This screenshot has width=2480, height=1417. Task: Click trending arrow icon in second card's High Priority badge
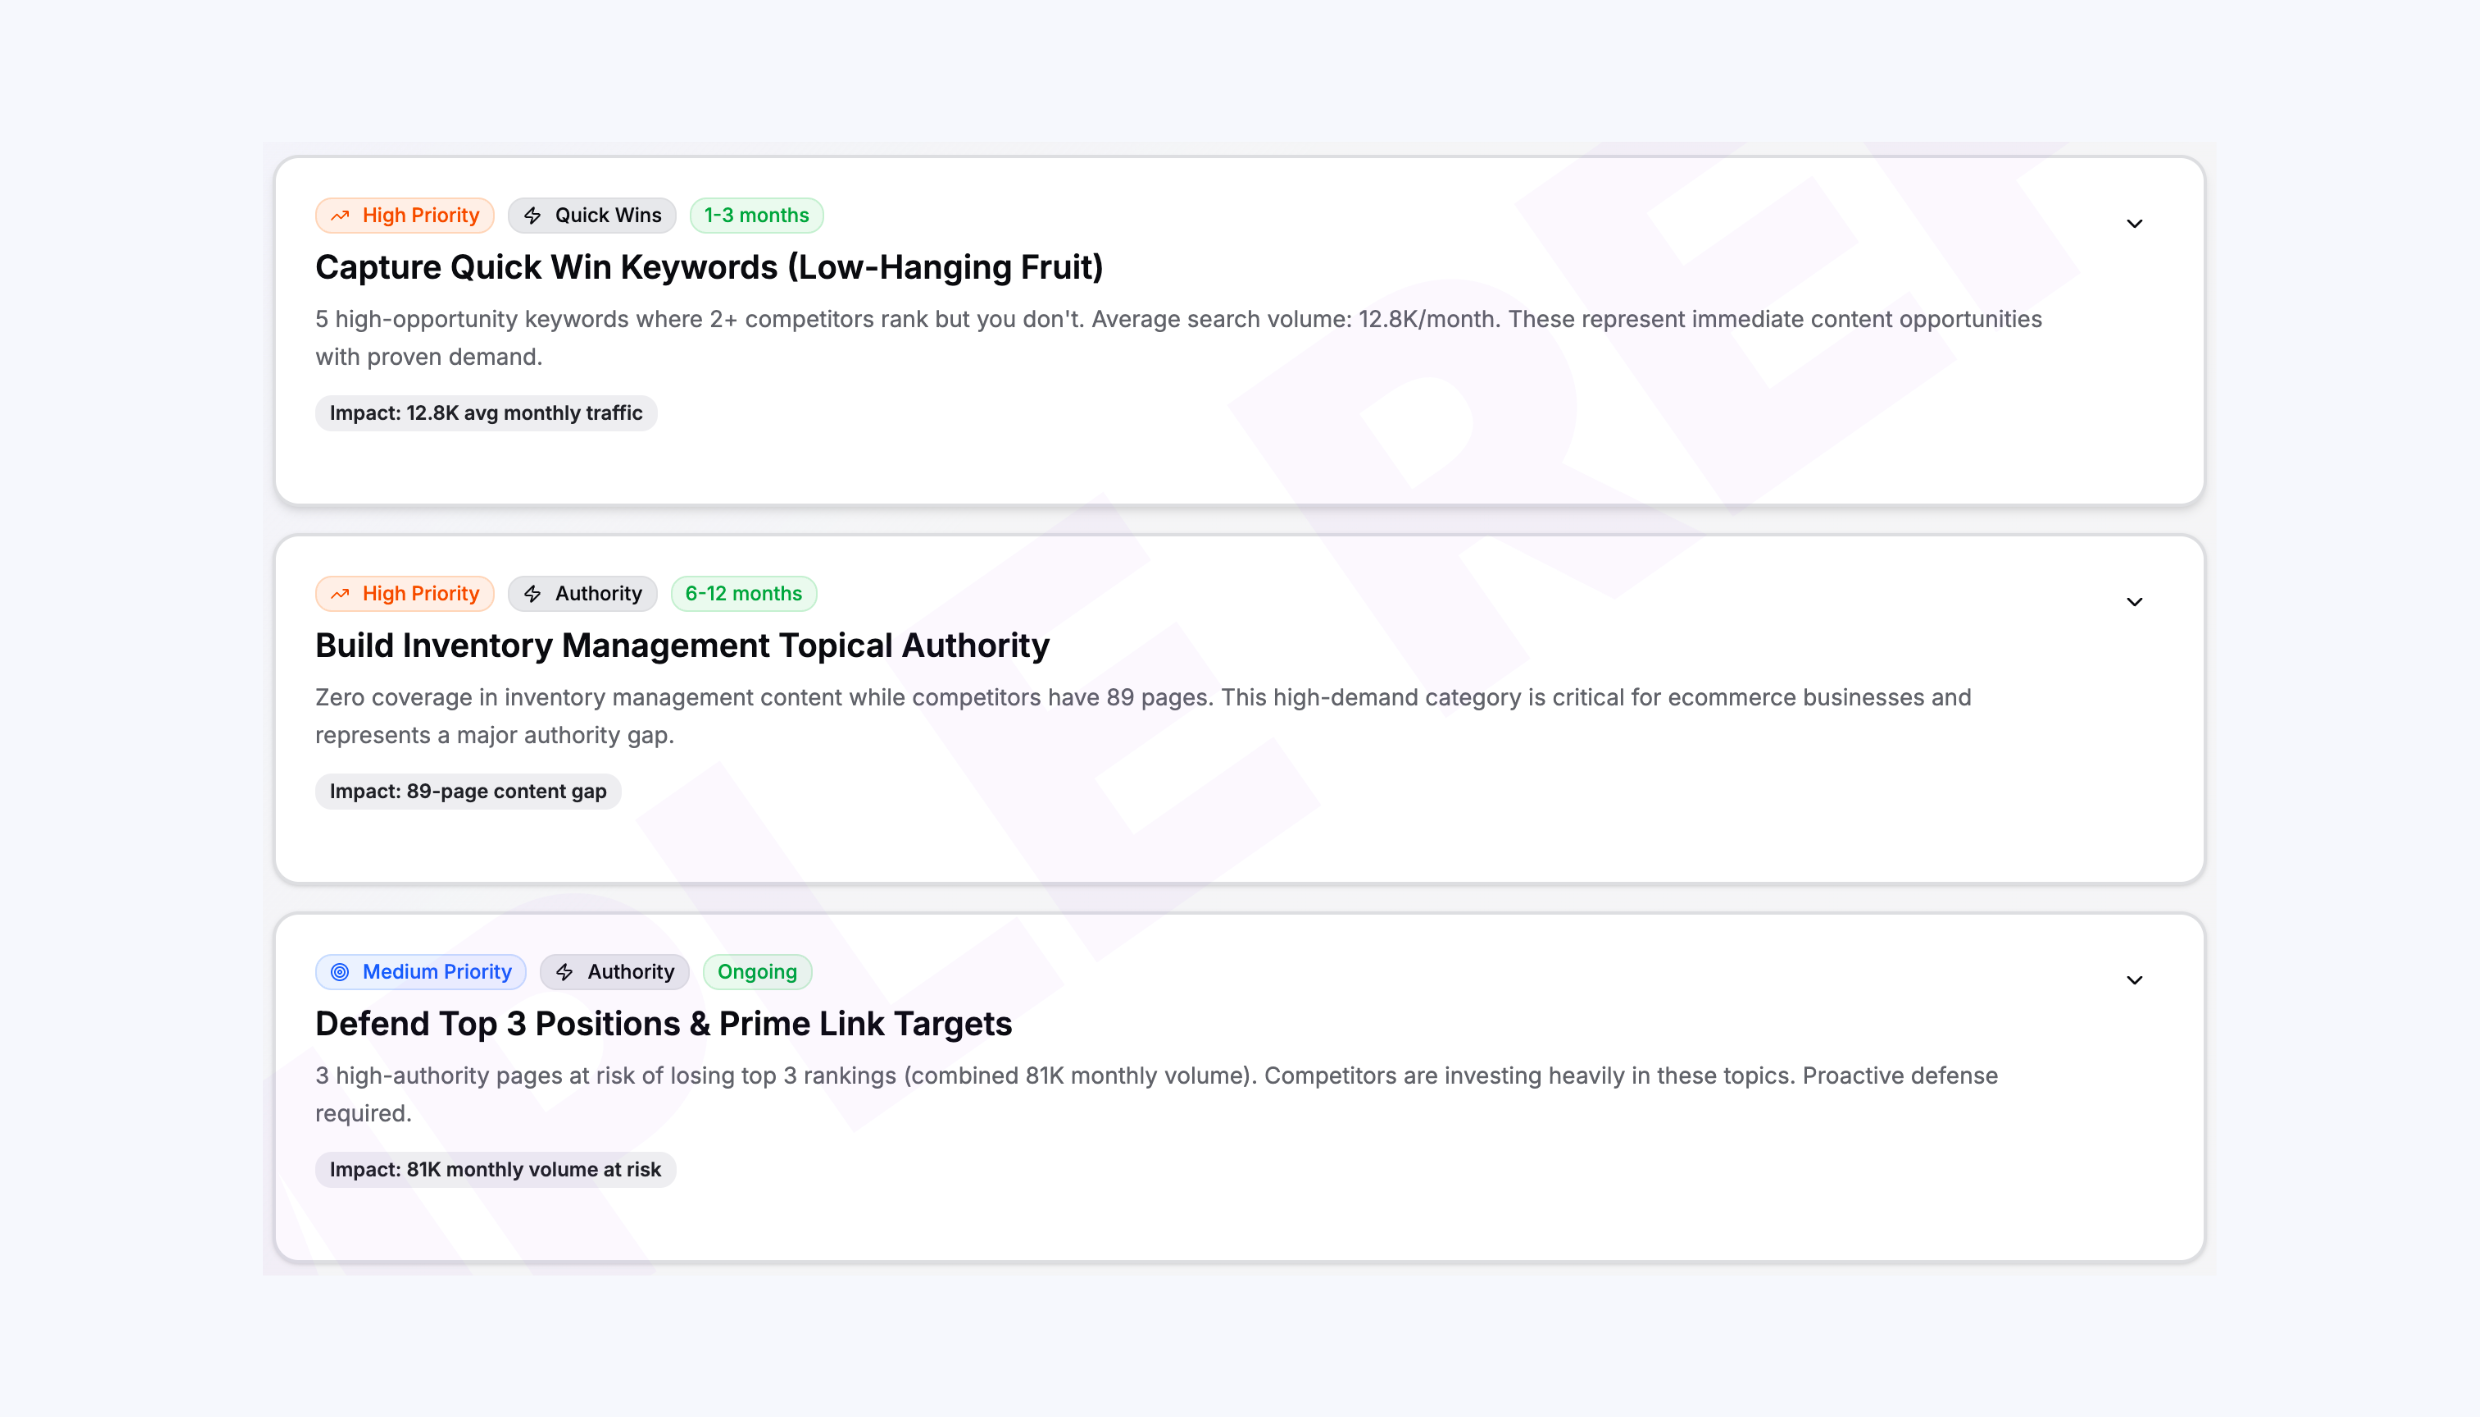coord(340,594)
